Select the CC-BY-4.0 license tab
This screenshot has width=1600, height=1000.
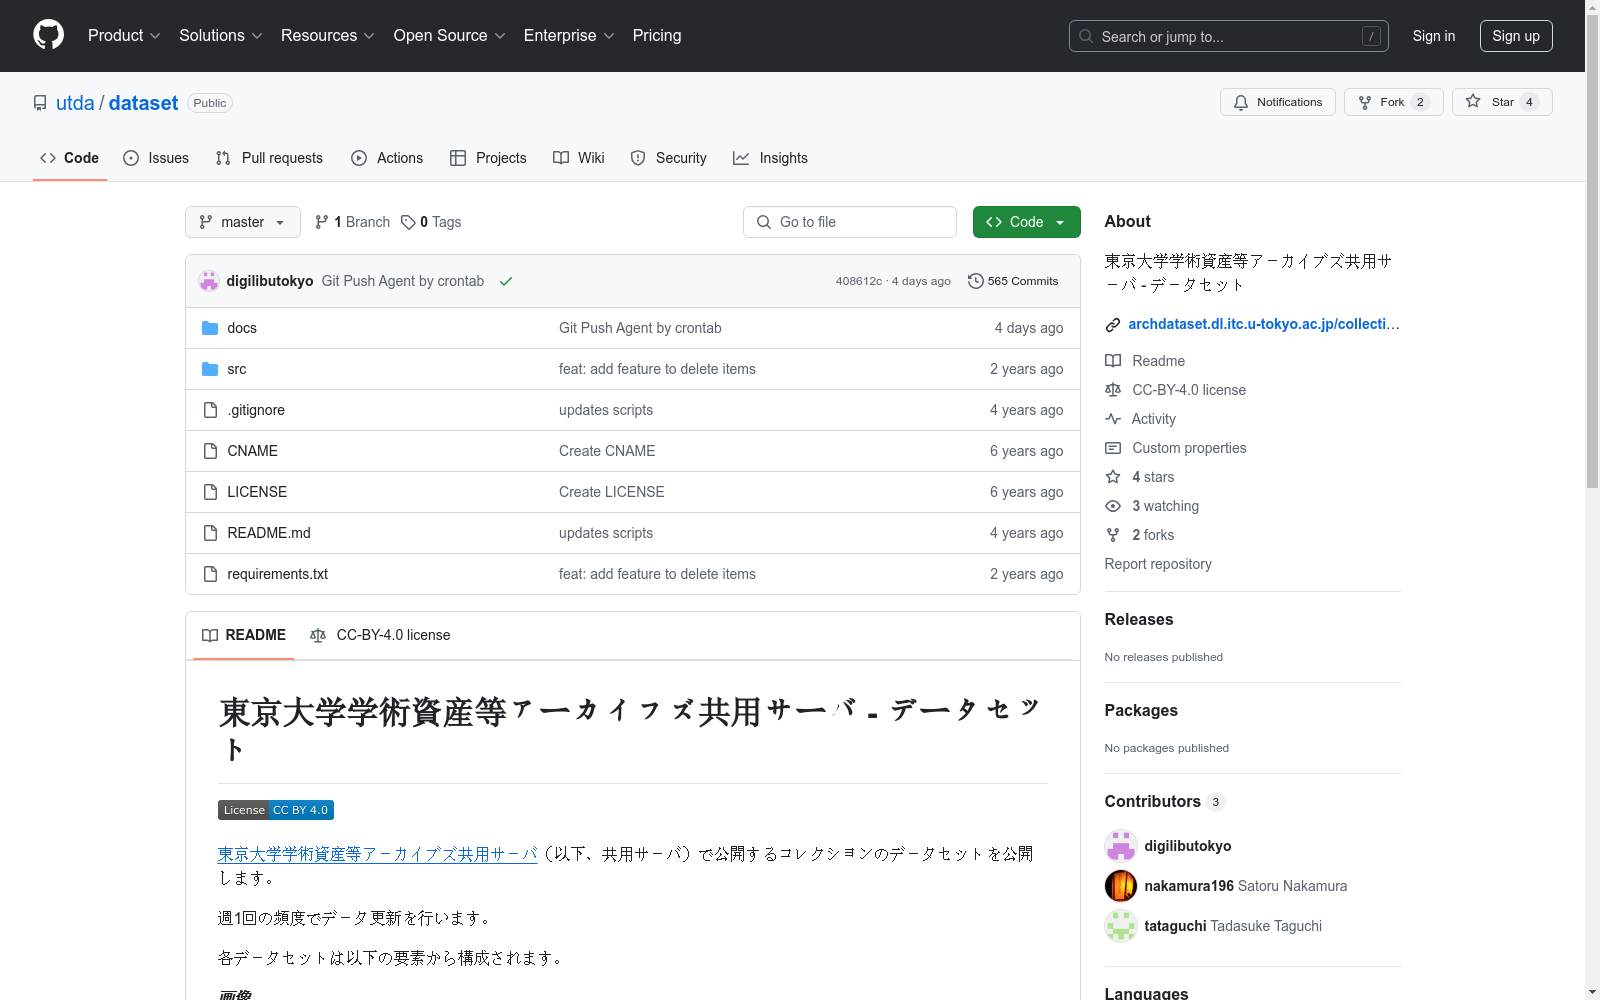pos(380,635)
